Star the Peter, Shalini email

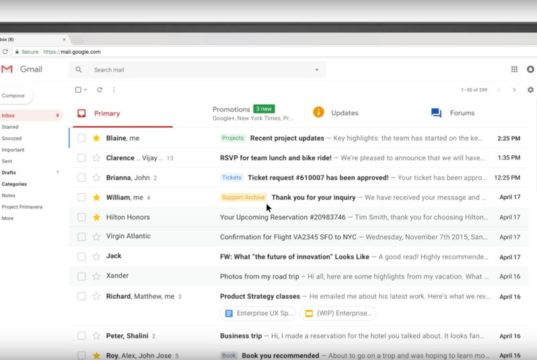[97, 336]
